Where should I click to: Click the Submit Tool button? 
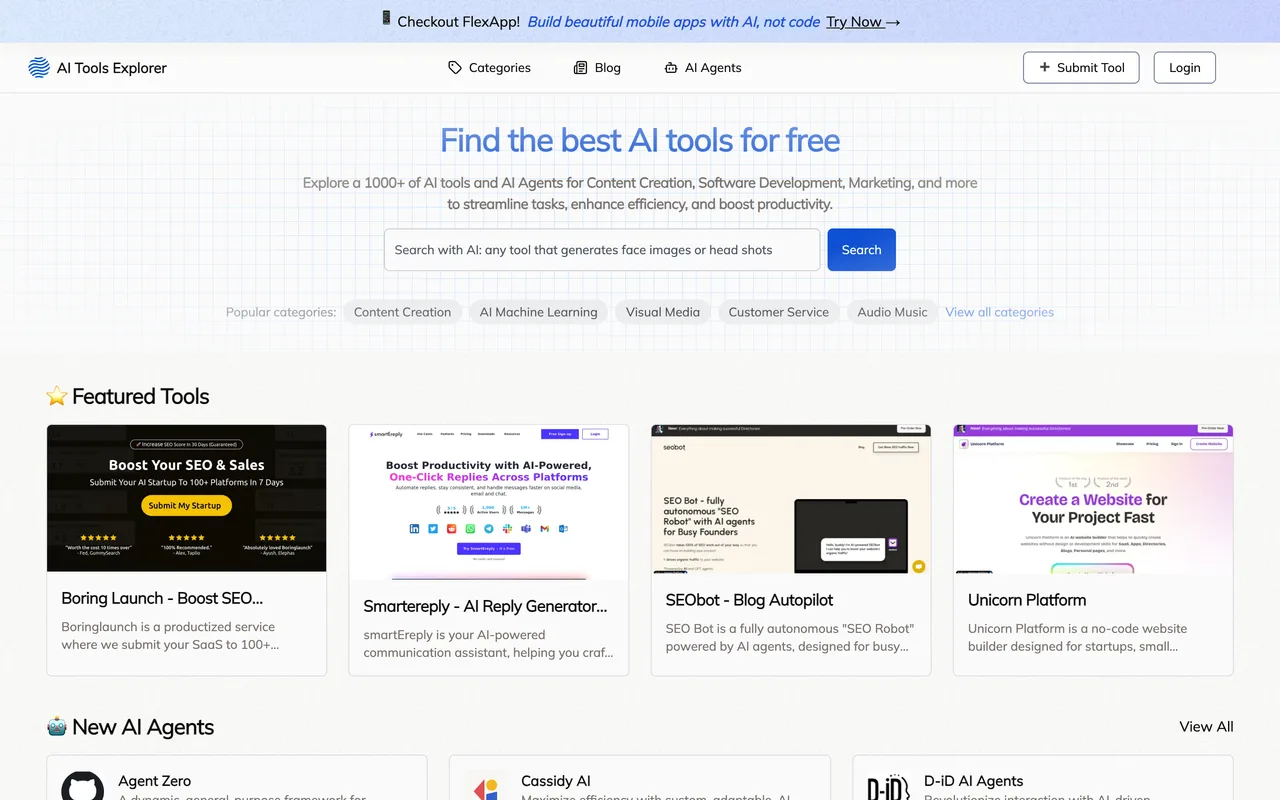click(1081, 68)
